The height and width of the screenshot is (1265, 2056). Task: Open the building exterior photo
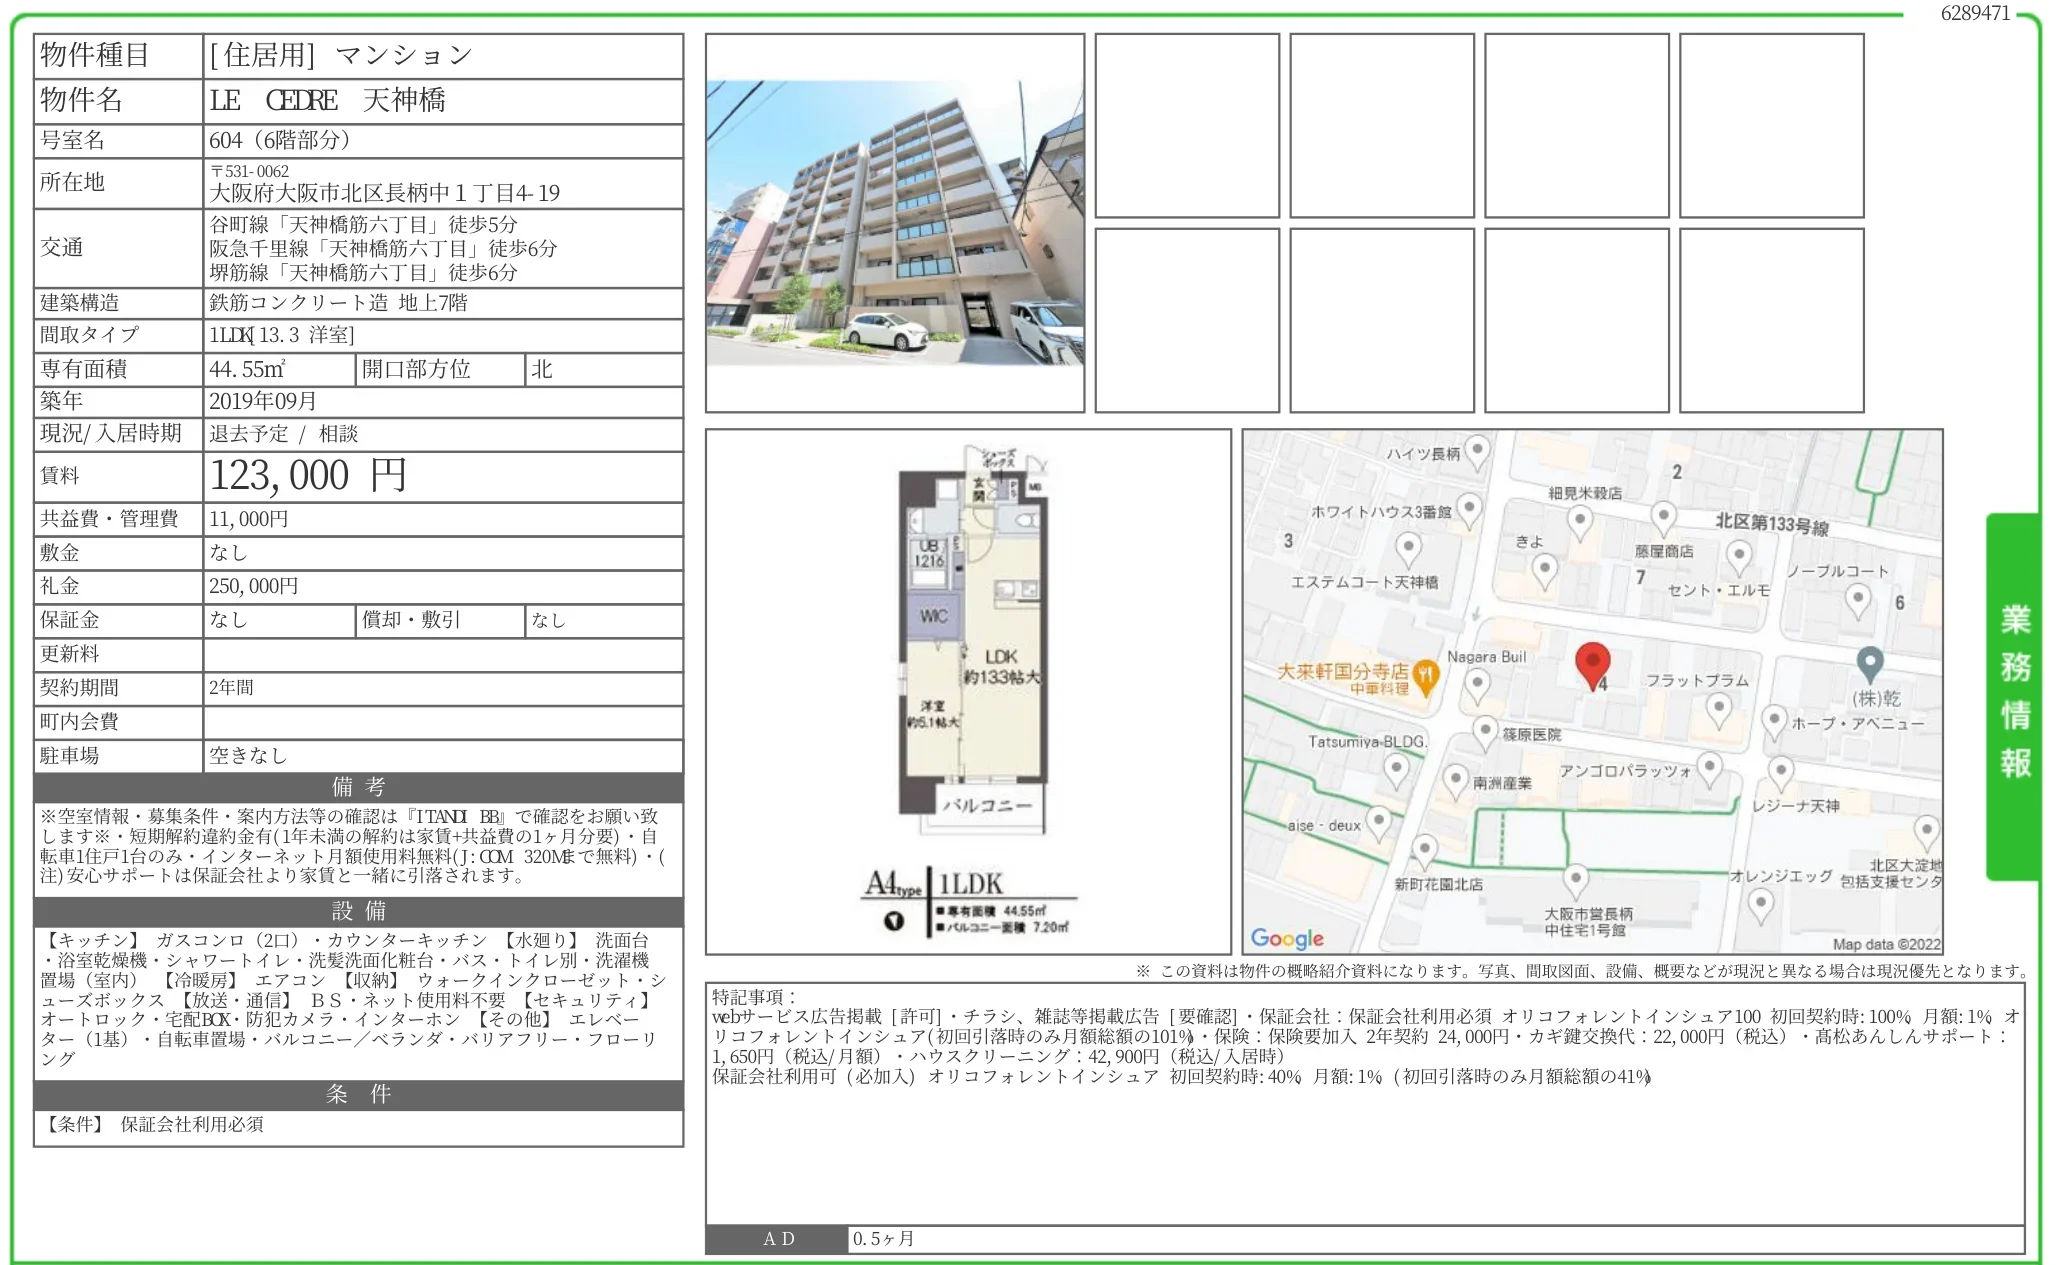click(x=894, y=223)
